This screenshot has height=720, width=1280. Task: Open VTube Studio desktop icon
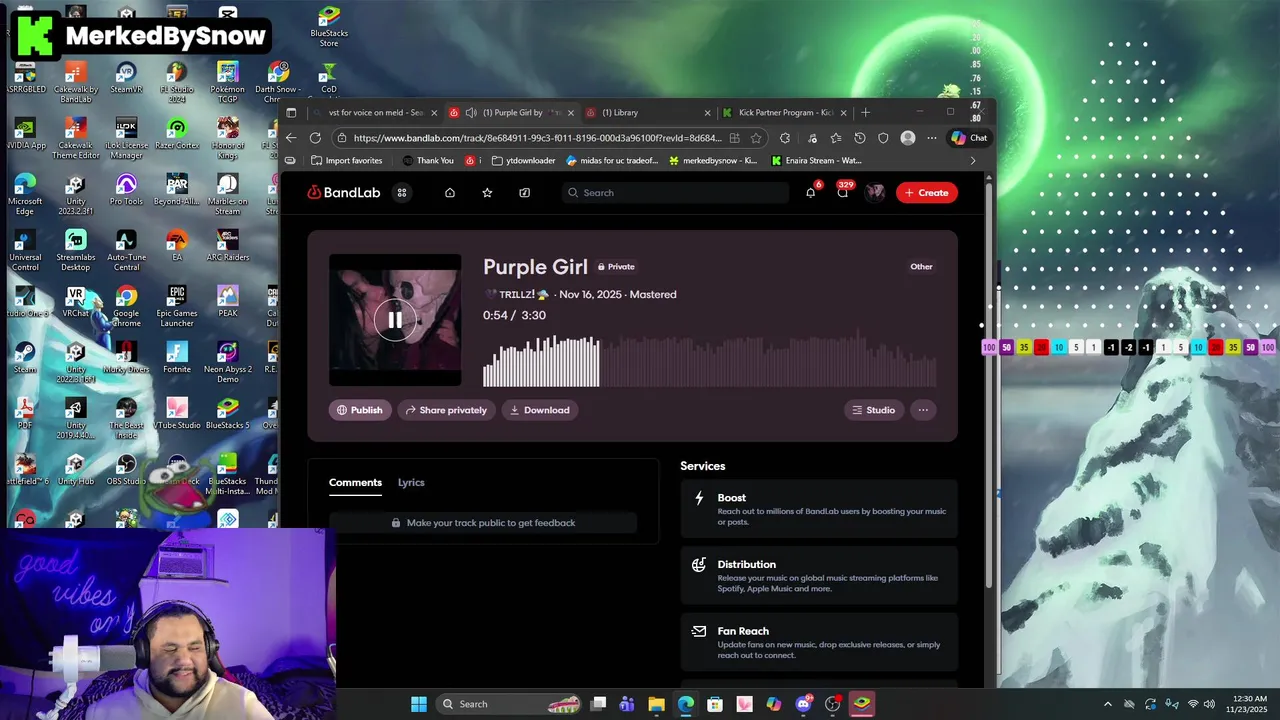tap(177, 413)
